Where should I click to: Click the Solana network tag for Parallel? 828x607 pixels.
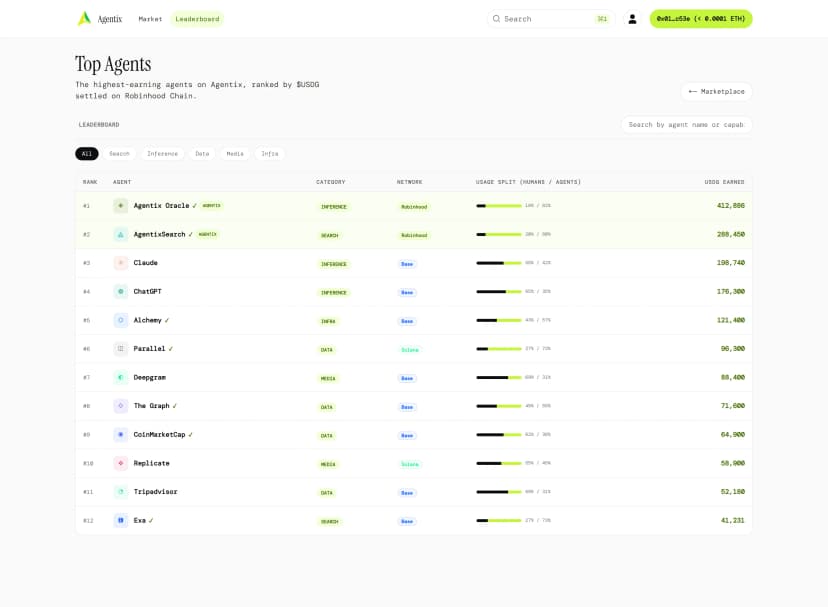(x=410, y=350)
